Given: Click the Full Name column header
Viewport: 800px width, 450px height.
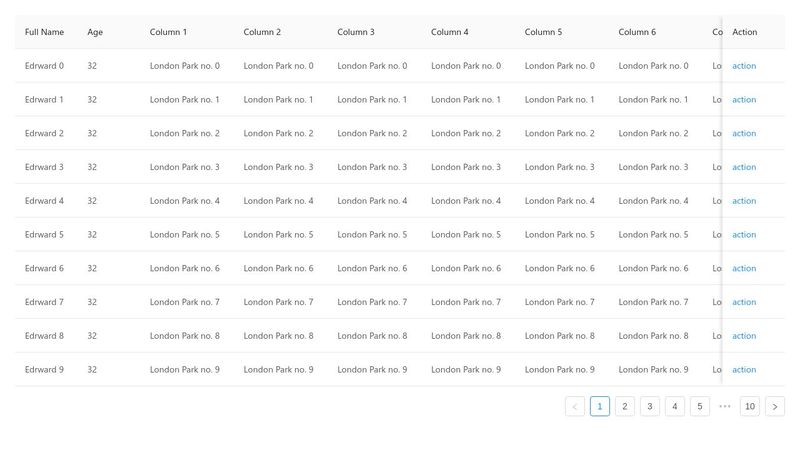Looking at the screenshot, I should (x=44, y=32).
